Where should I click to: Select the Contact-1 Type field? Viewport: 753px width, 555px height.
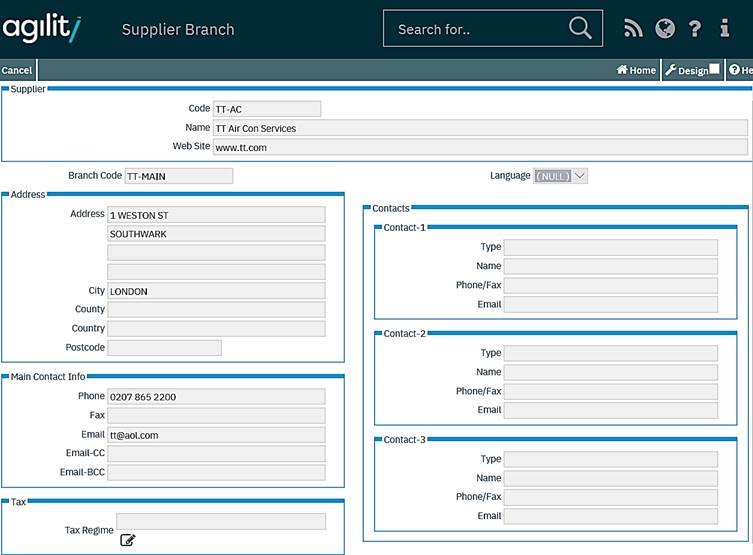[x=610, y=247]
